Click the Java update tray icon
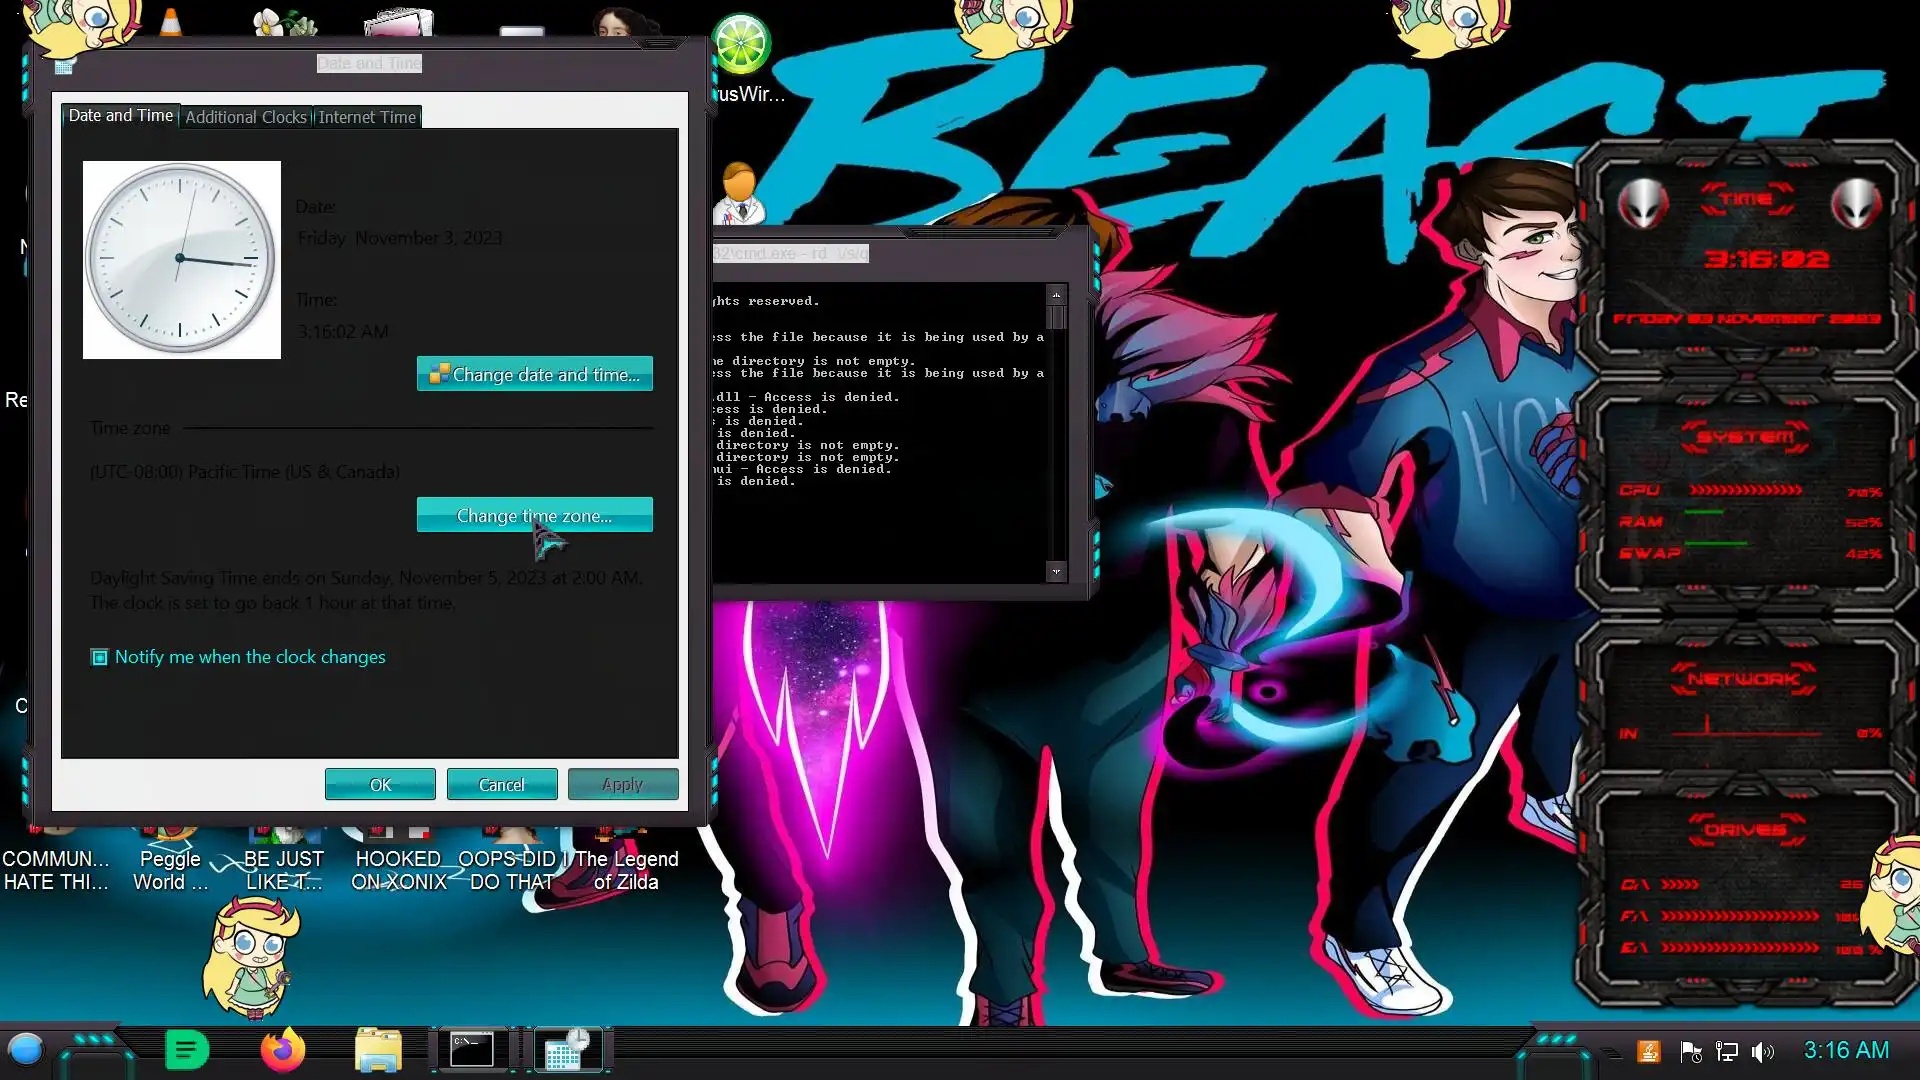The height and width of the screenshot is (1080, 1920). pyautogui.click(x=1649, y=1052)
